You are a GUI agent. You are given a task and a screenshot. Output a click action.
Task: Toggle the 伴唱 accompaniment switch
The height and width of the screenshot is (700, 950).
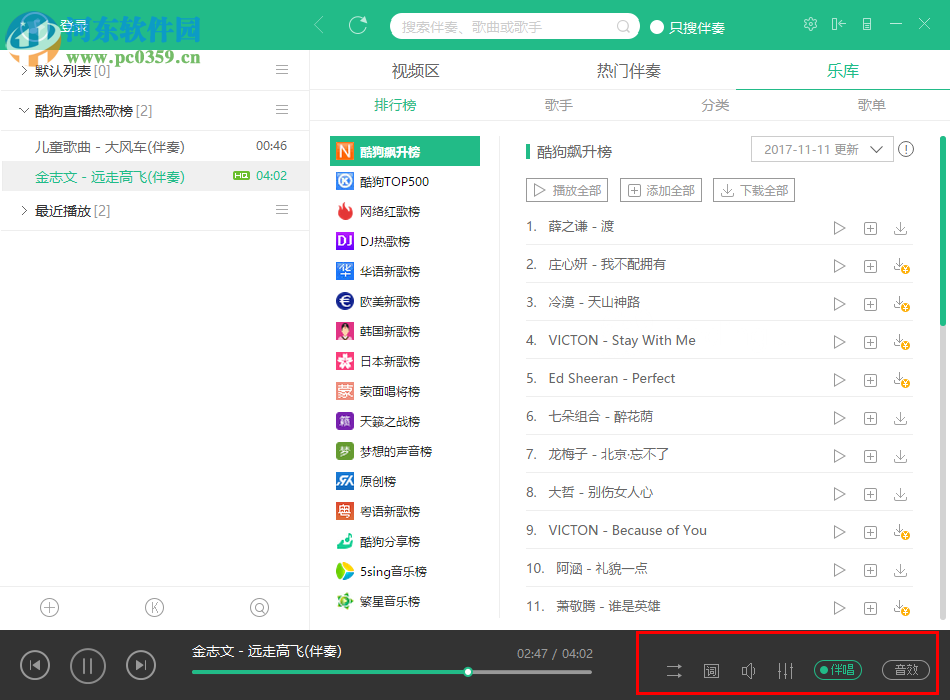(837, 670)
